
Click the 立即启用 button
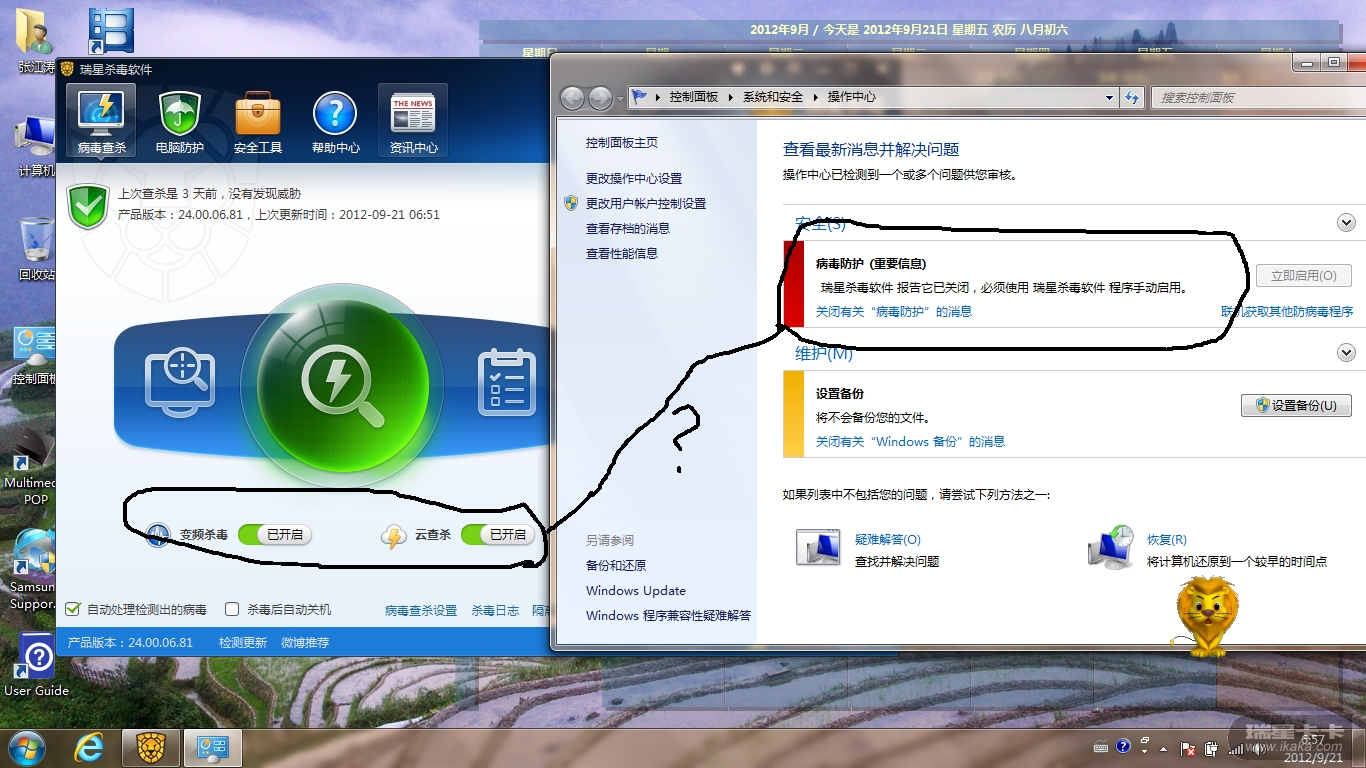pos(1304,275)
